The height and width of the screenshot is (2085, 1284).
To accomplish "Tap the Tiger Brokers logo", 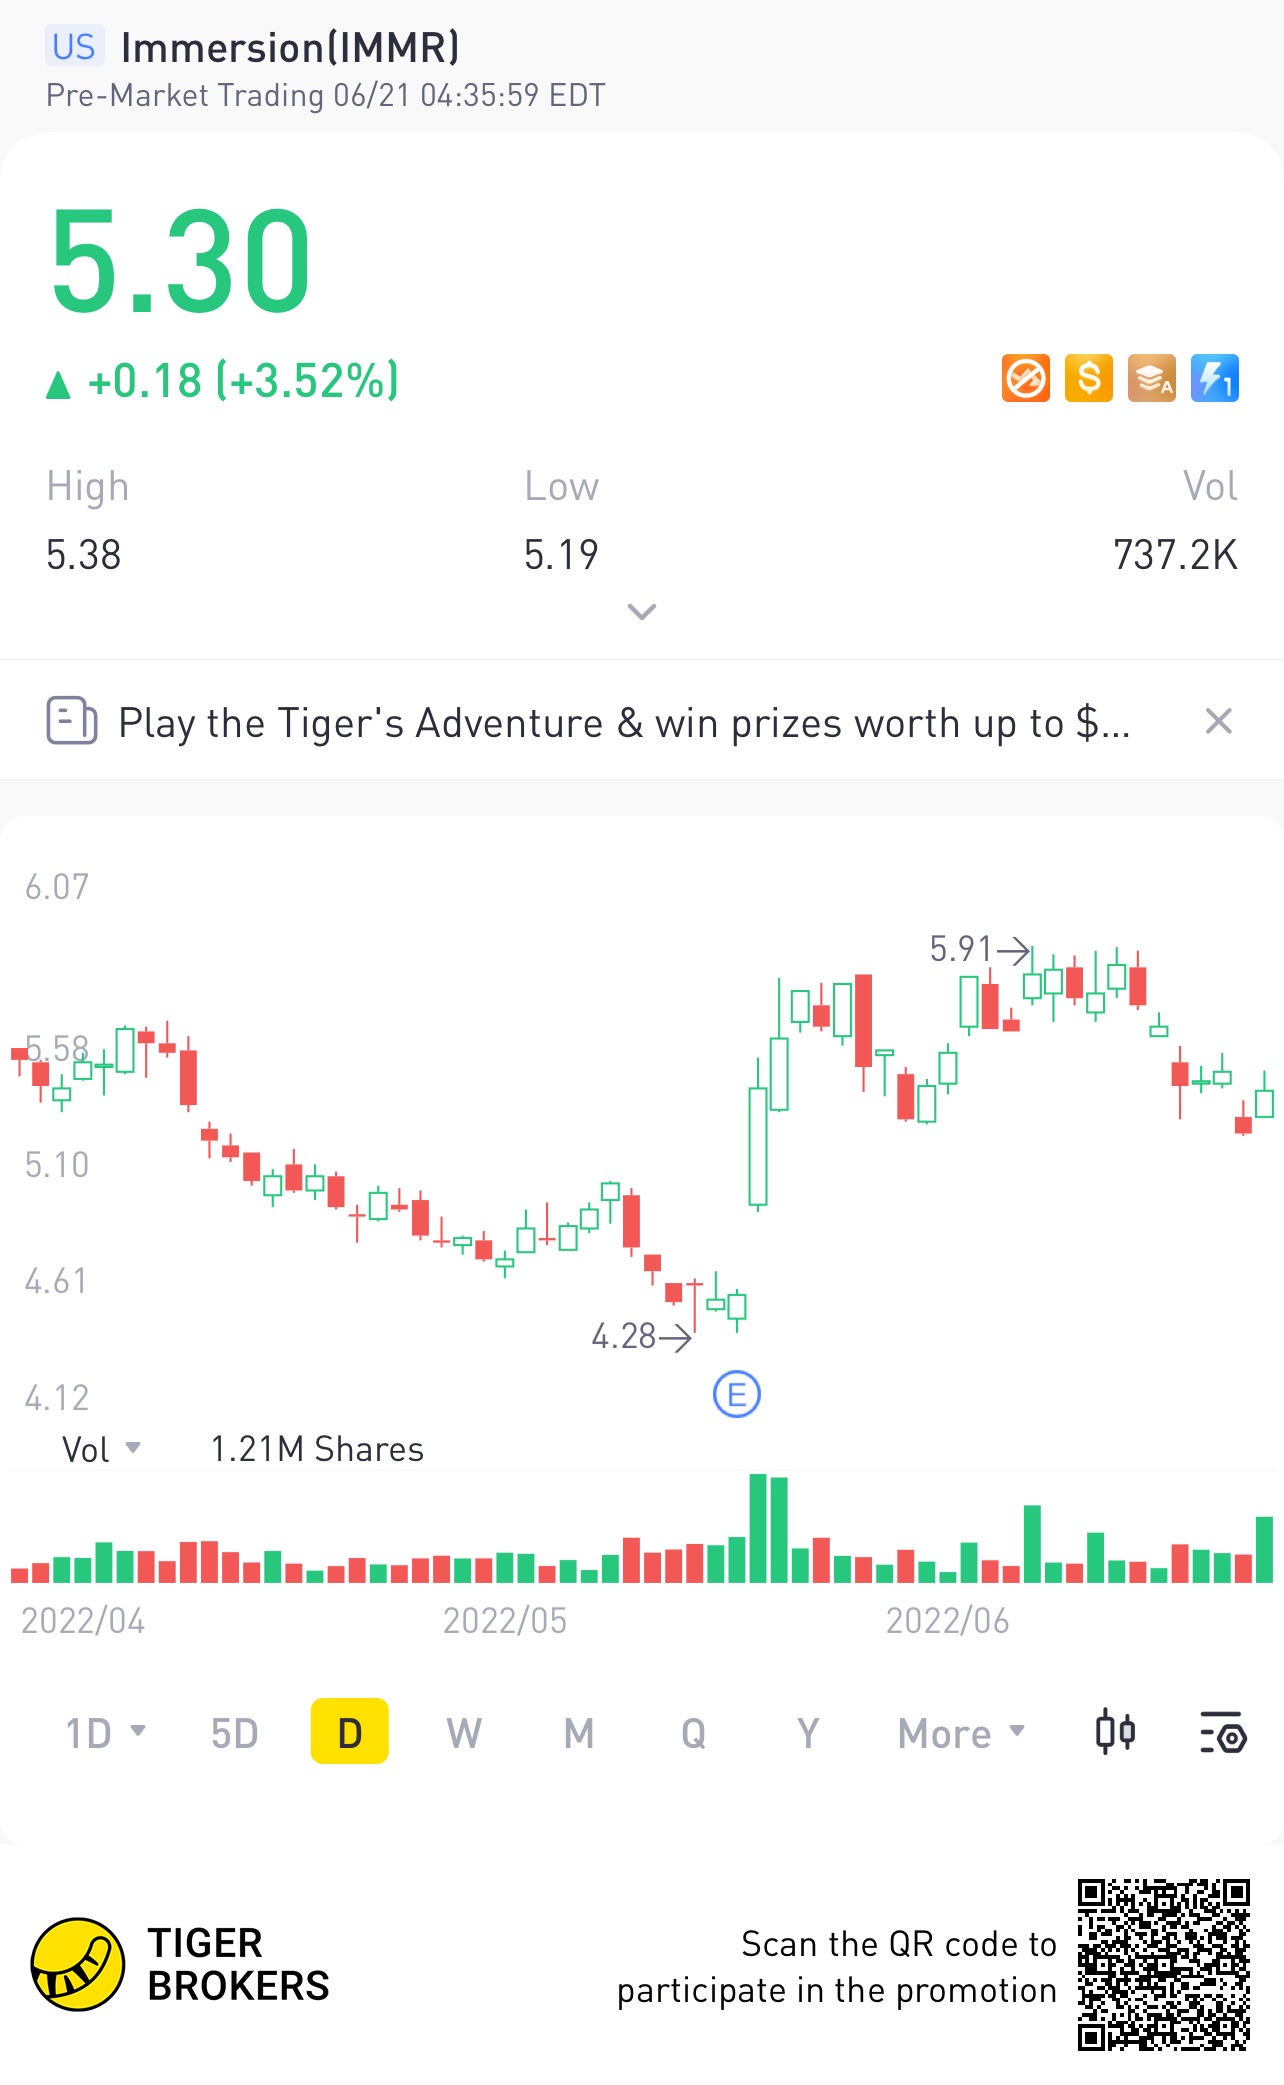I will (x=180, y=1964).
